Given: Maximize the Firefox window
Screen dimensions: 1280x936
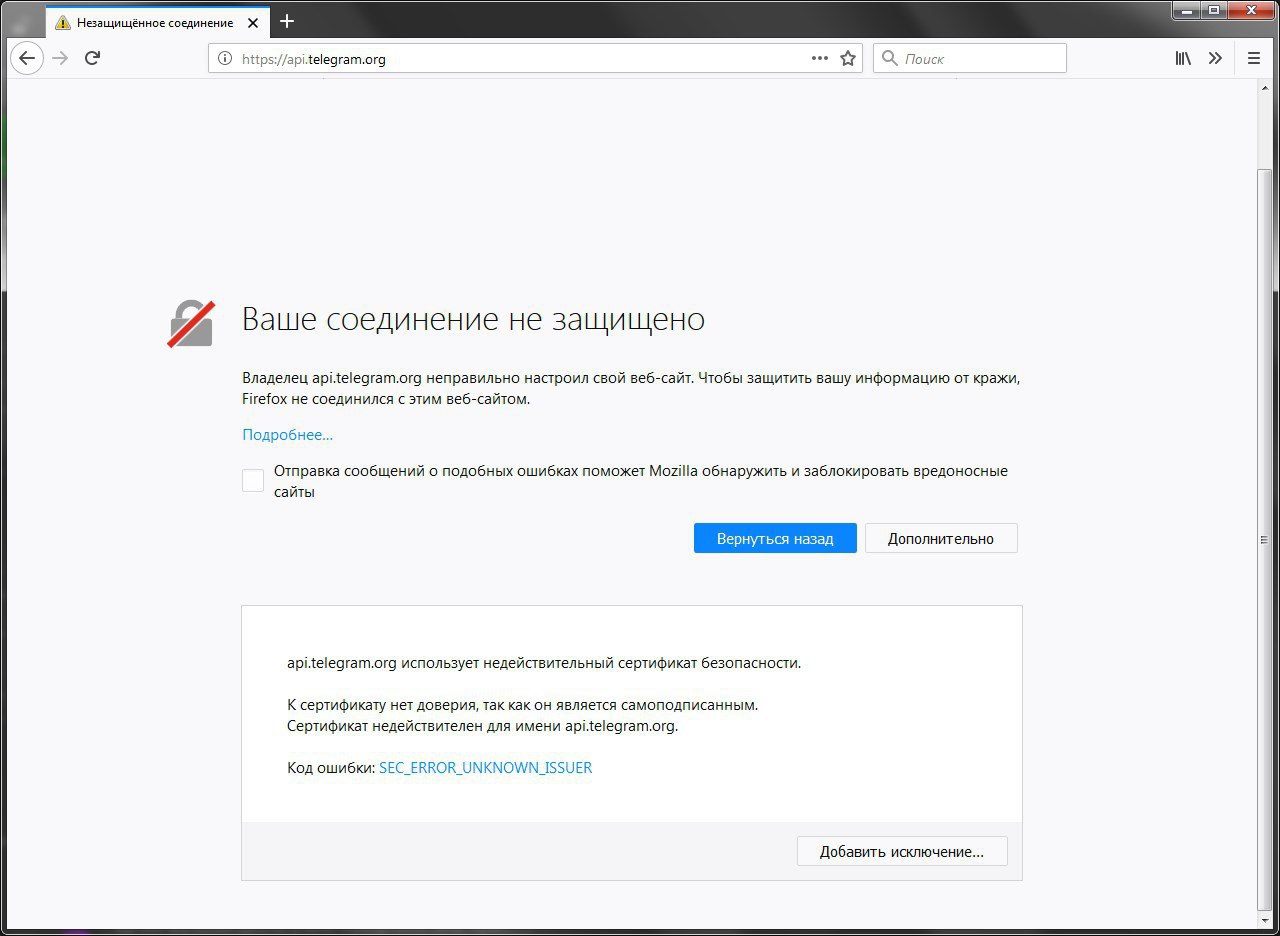Looking at the screenshot, I should click(x=1214, y=10).
